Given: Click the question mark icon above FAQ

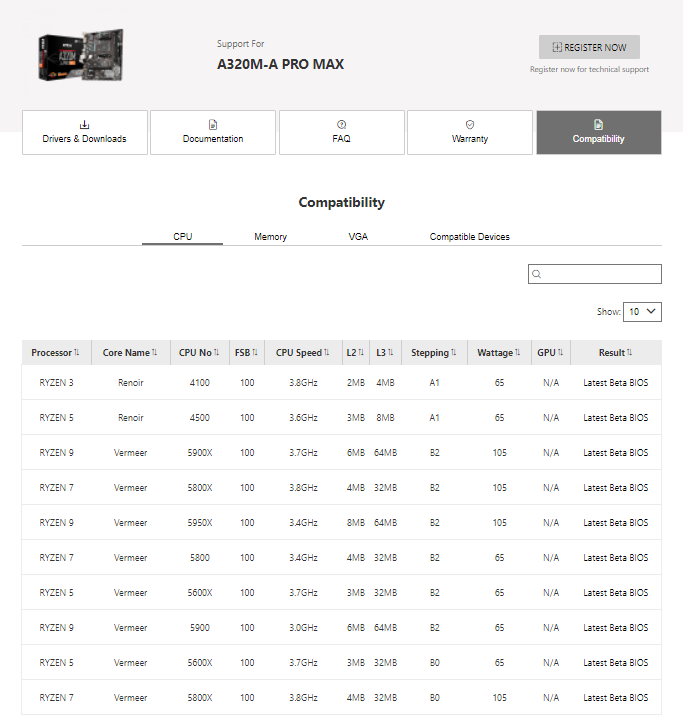Looking at the screenshot, I should pyautogui.click(x=341, y=124).
